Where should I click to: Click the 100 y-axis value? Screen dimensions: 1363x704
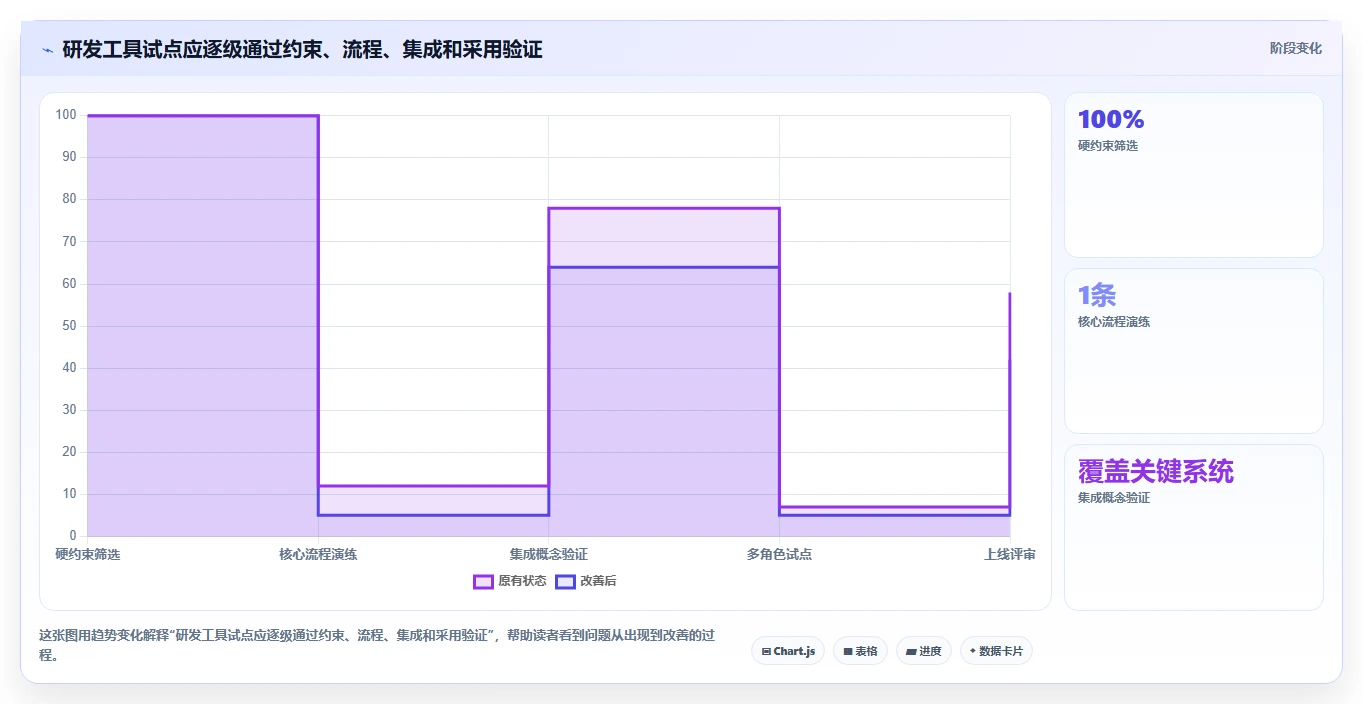[x=66, y=115]
